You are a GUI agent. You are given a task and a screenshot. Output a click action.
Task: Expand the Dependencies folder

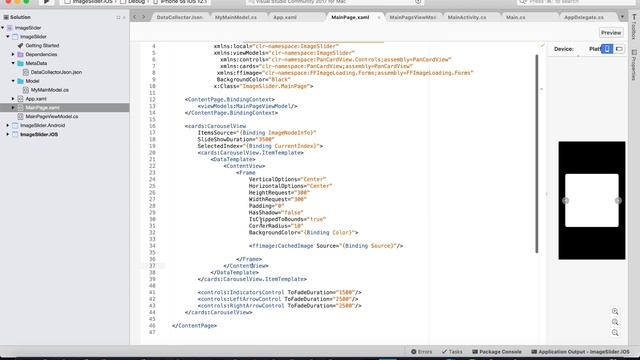13,54
